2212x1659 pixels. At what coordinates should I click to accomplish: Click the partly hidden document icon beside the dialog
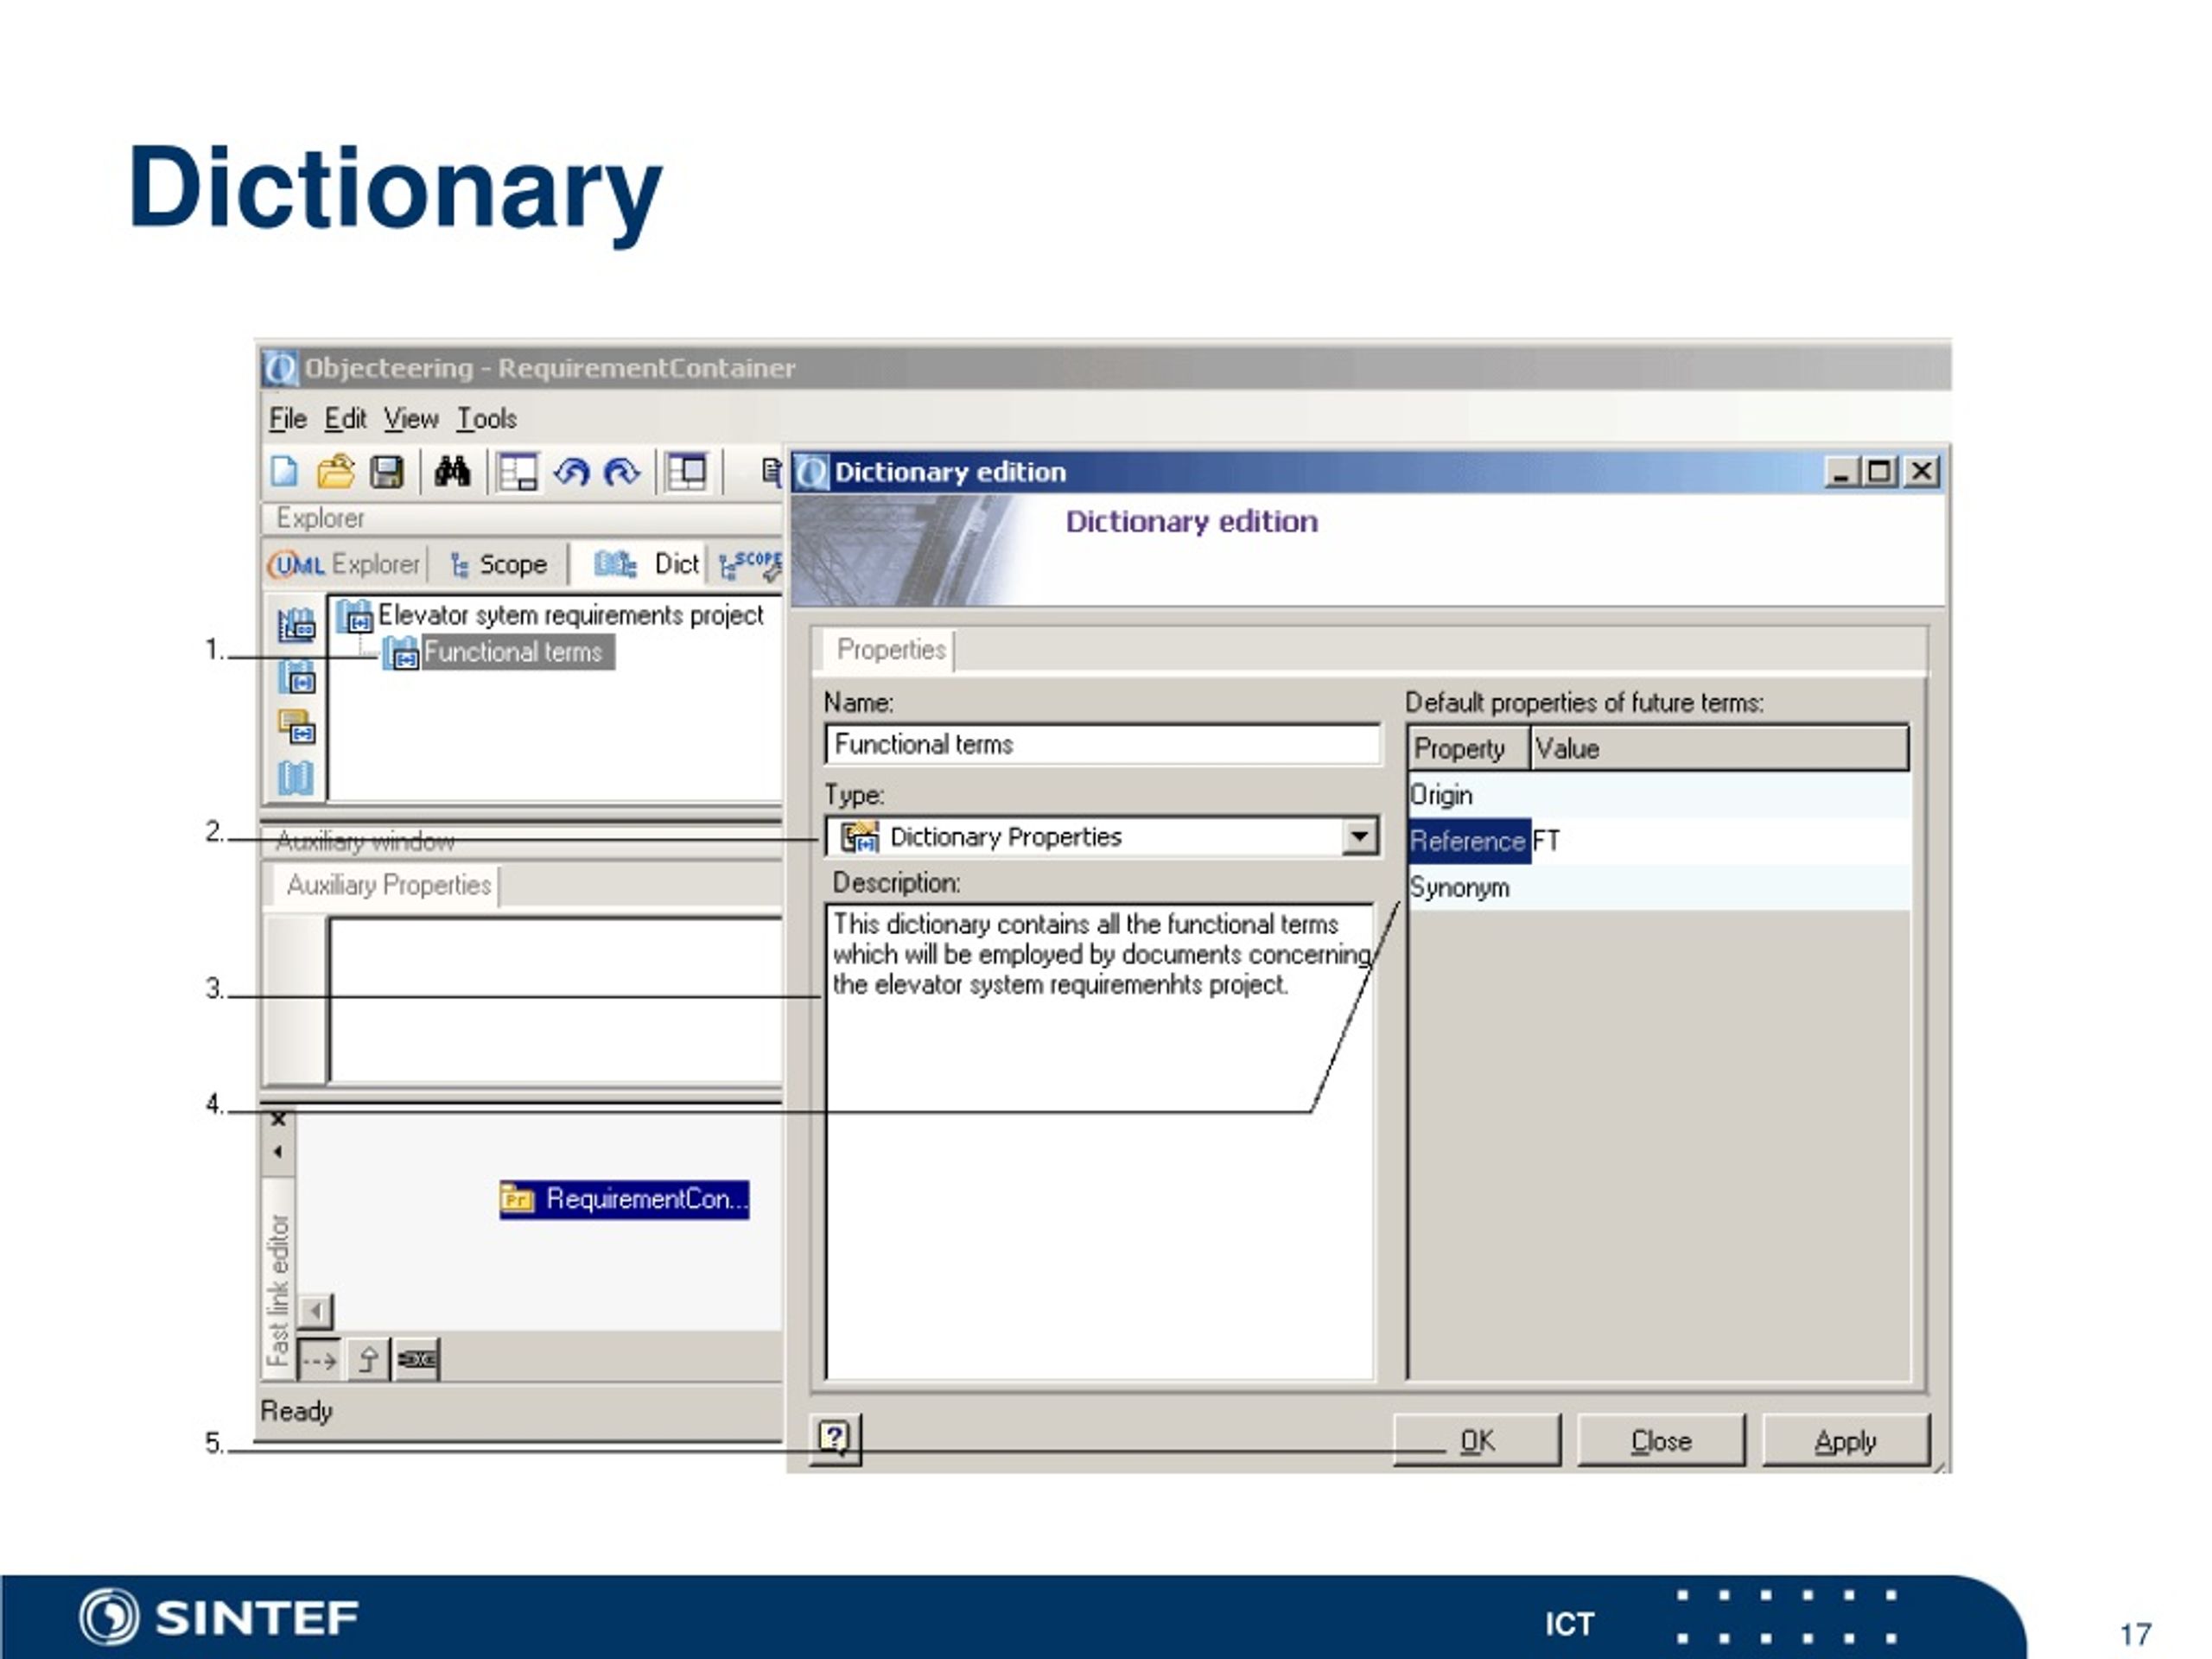point(771,471)
